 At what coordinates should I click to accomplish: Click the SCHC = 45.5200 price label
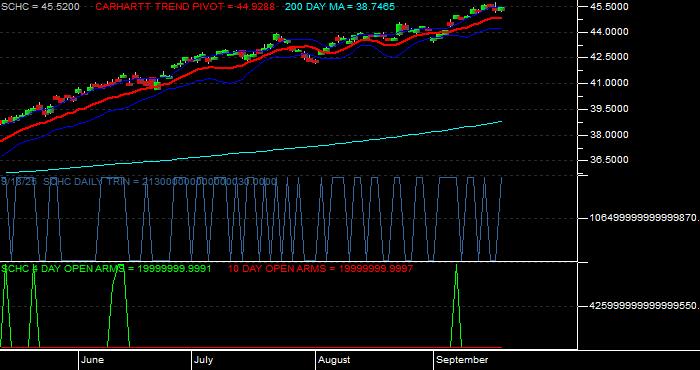coord(40,7)
